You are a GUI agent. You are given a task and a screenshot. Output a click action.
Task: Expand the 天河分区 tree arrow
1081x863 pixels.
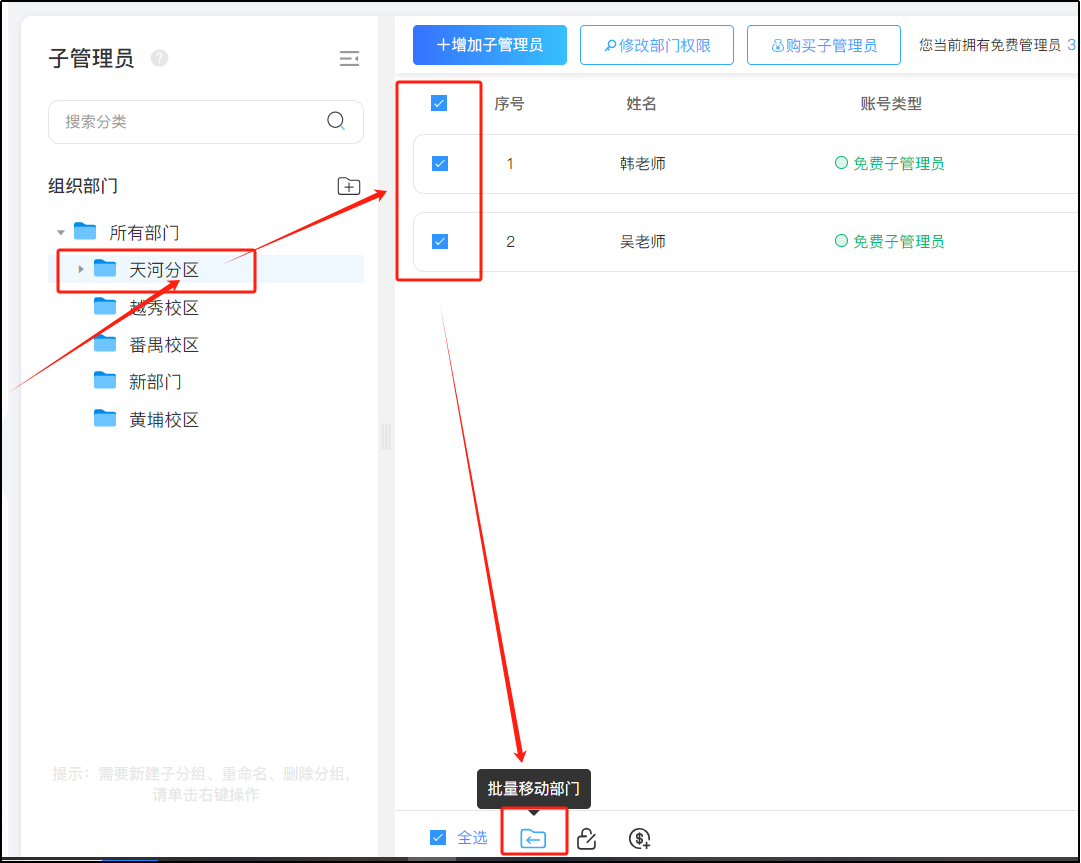81,269
